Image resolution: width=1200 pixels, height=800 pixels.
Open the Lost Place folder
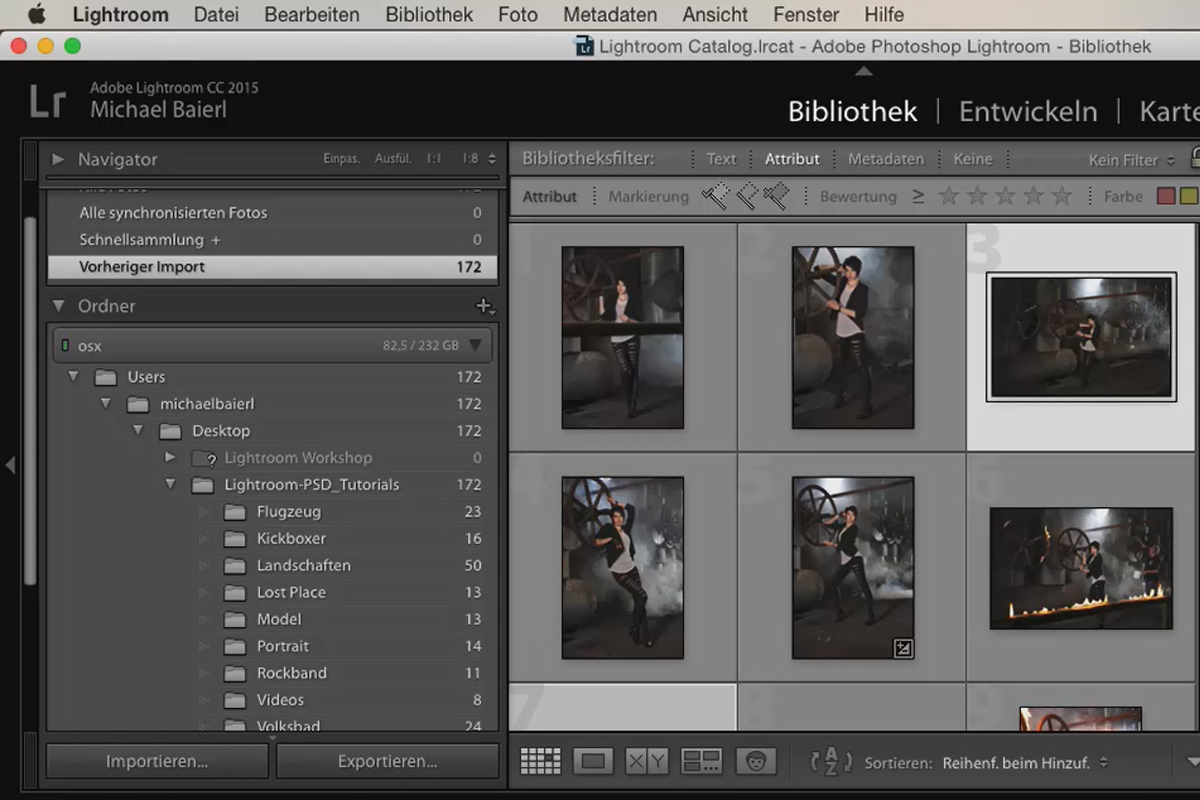291,593
